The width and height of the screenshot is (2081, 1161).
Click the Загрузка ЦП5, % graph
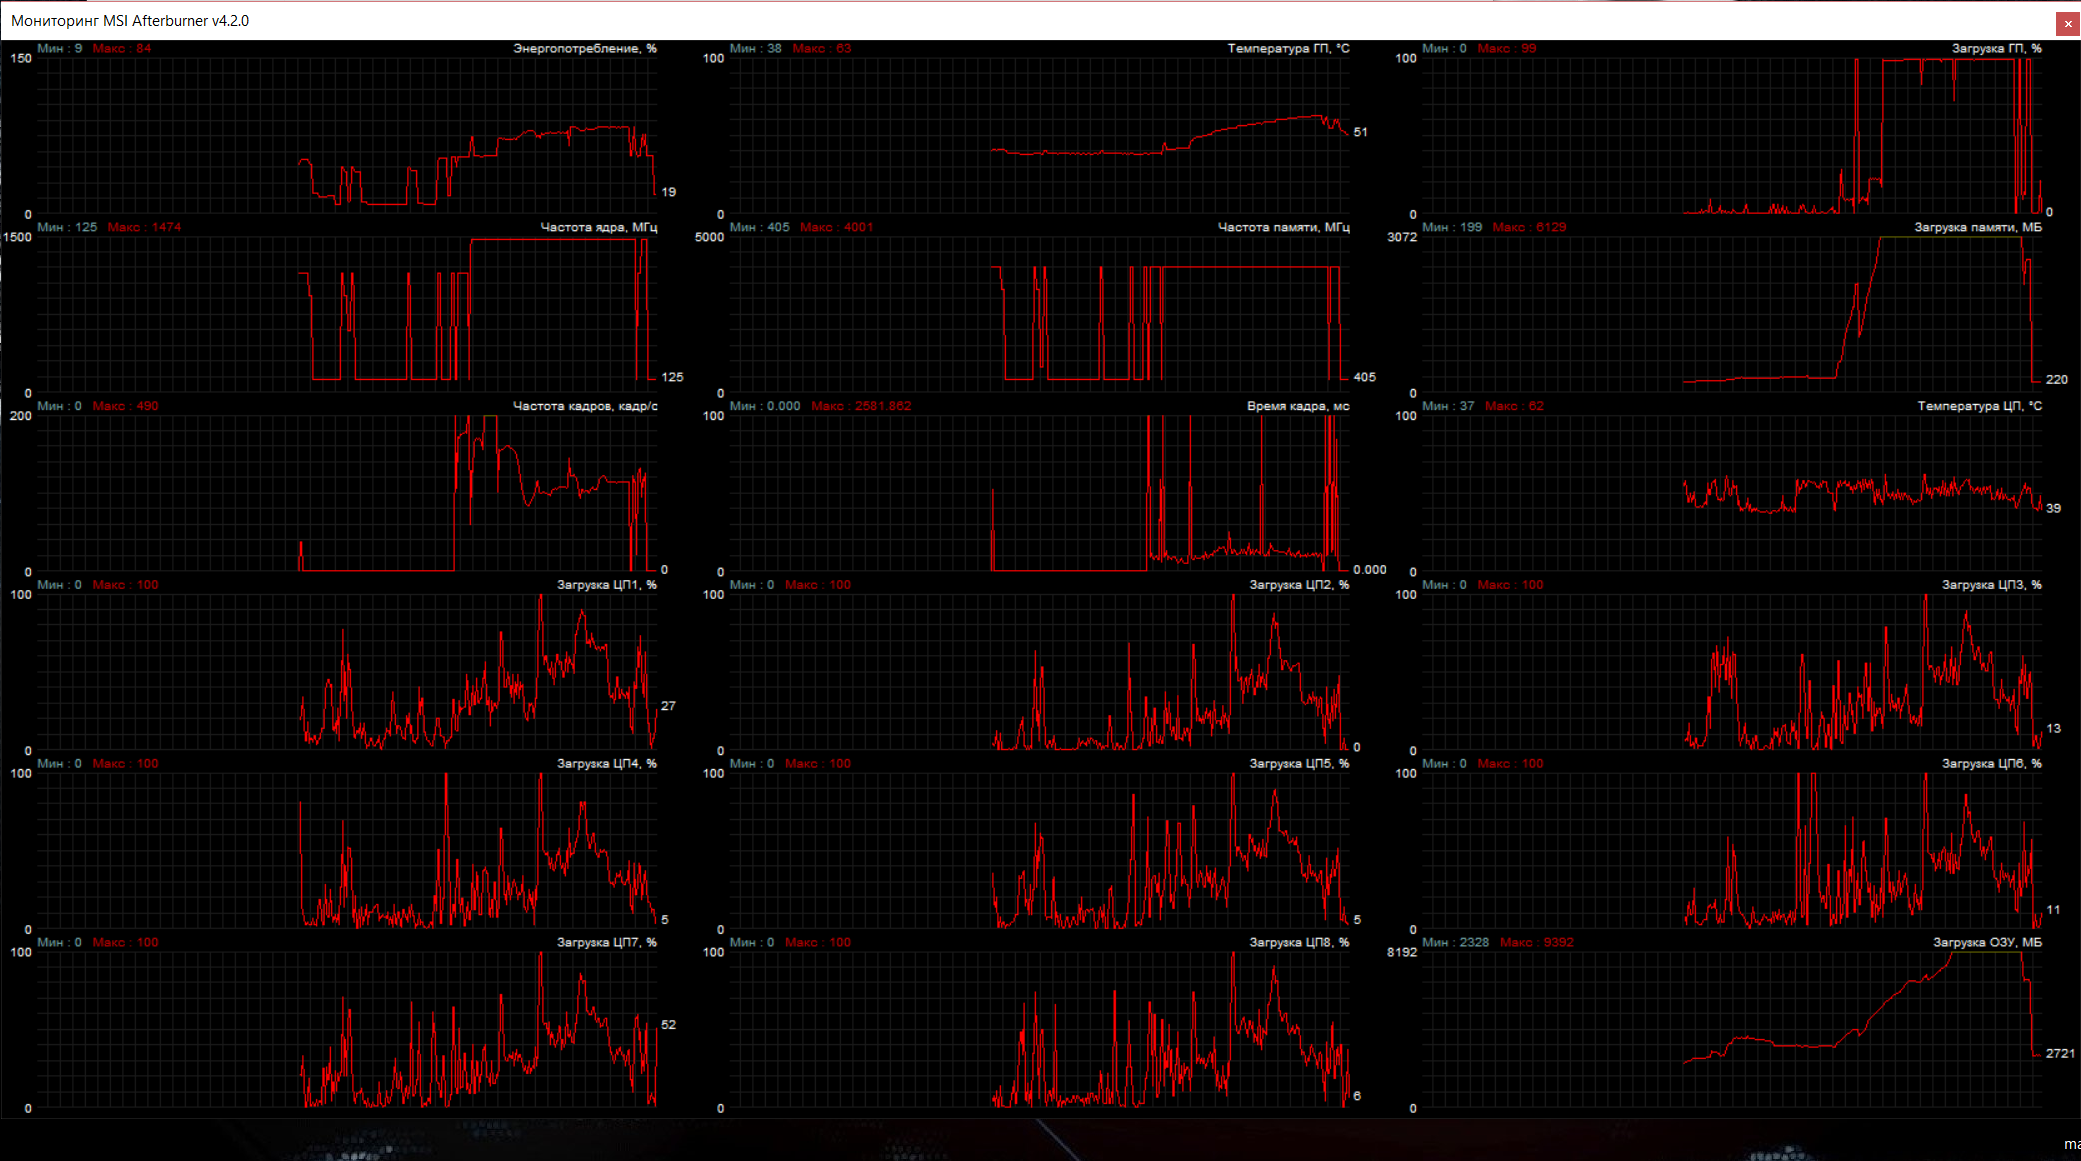tap(1039, 851)
